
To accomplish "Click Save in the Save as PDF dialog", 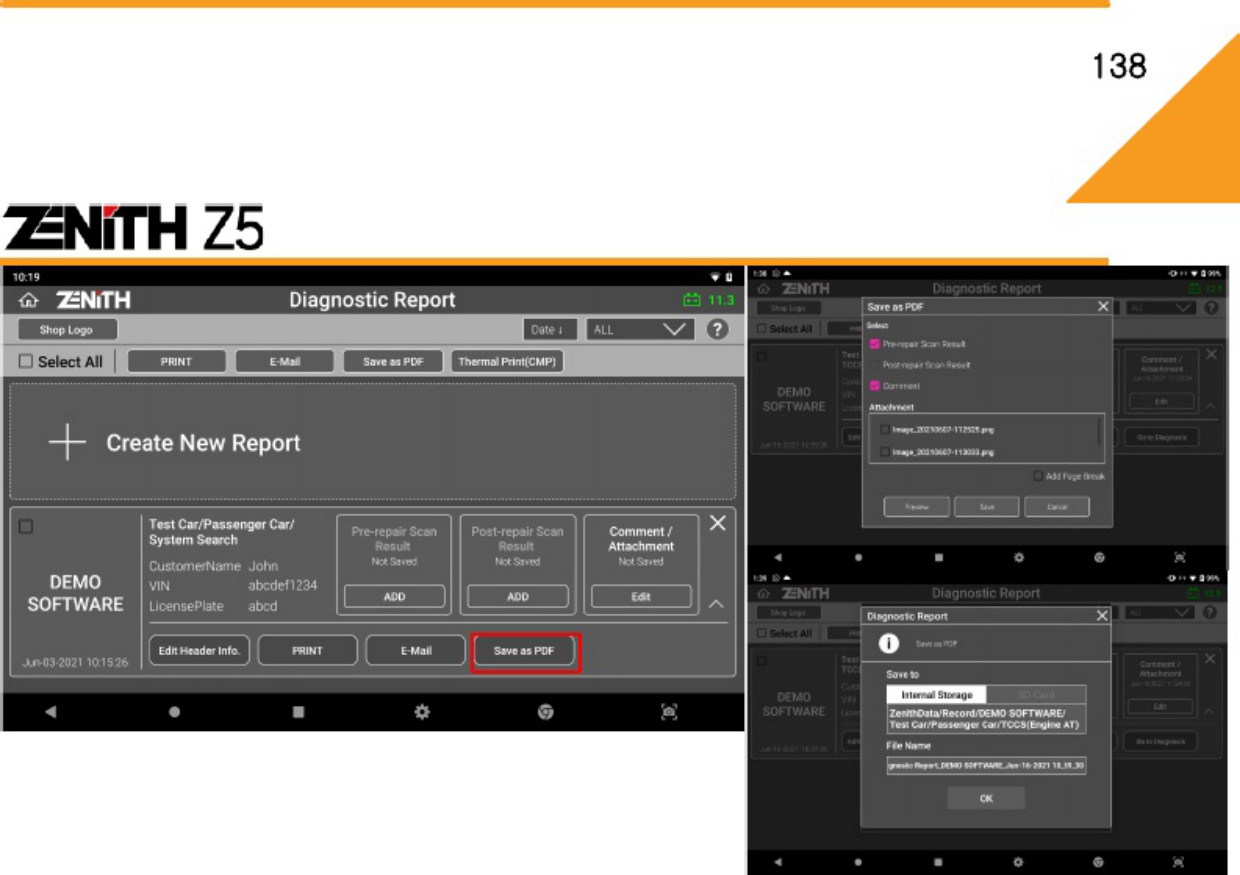I will 987,507.
